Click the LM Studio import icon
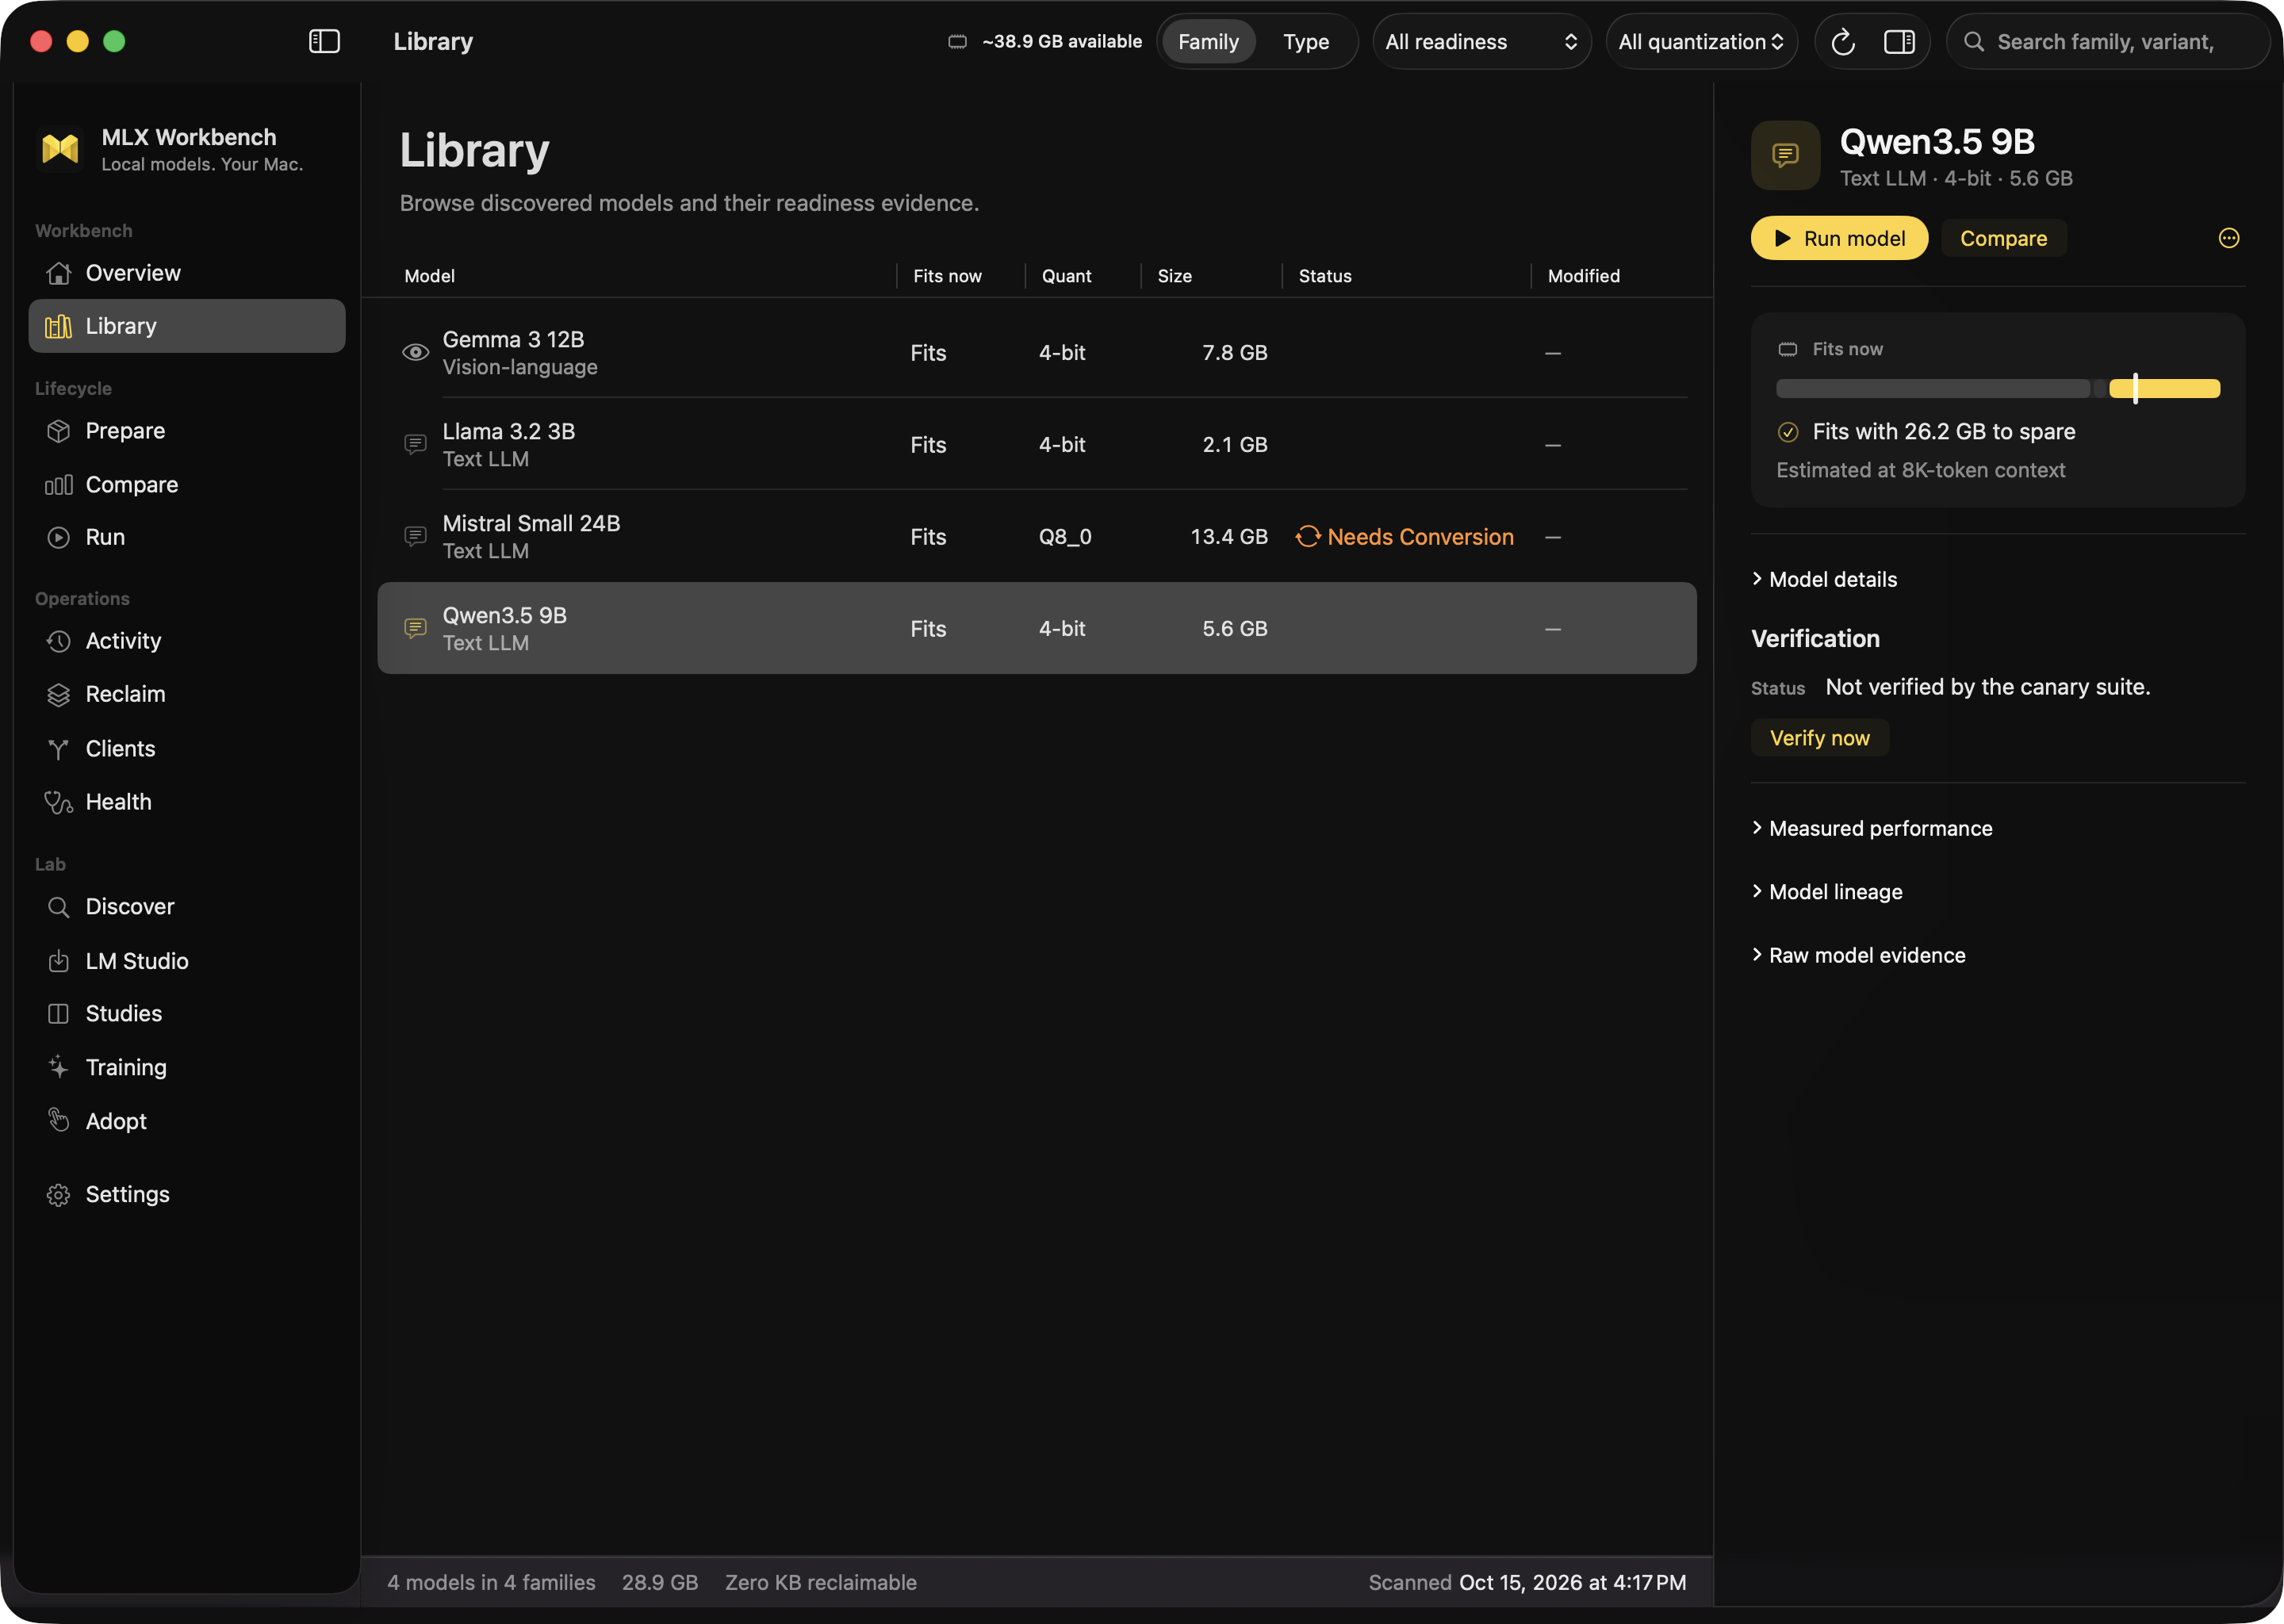The height and width of the screenshot is (1624, 2284). click(x=59, y=961)
